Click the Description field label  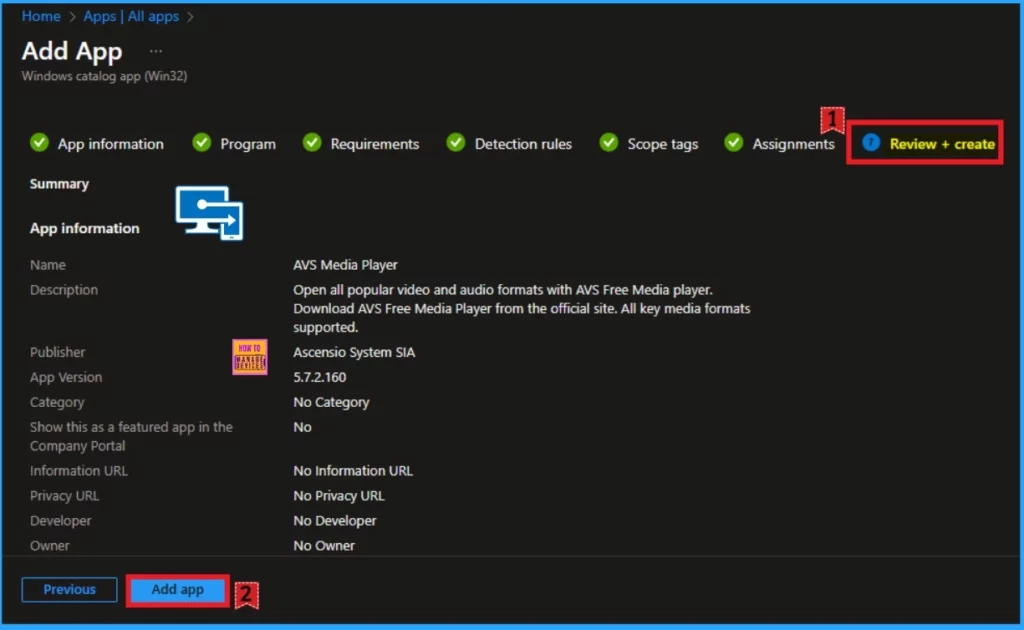(64, 290)
